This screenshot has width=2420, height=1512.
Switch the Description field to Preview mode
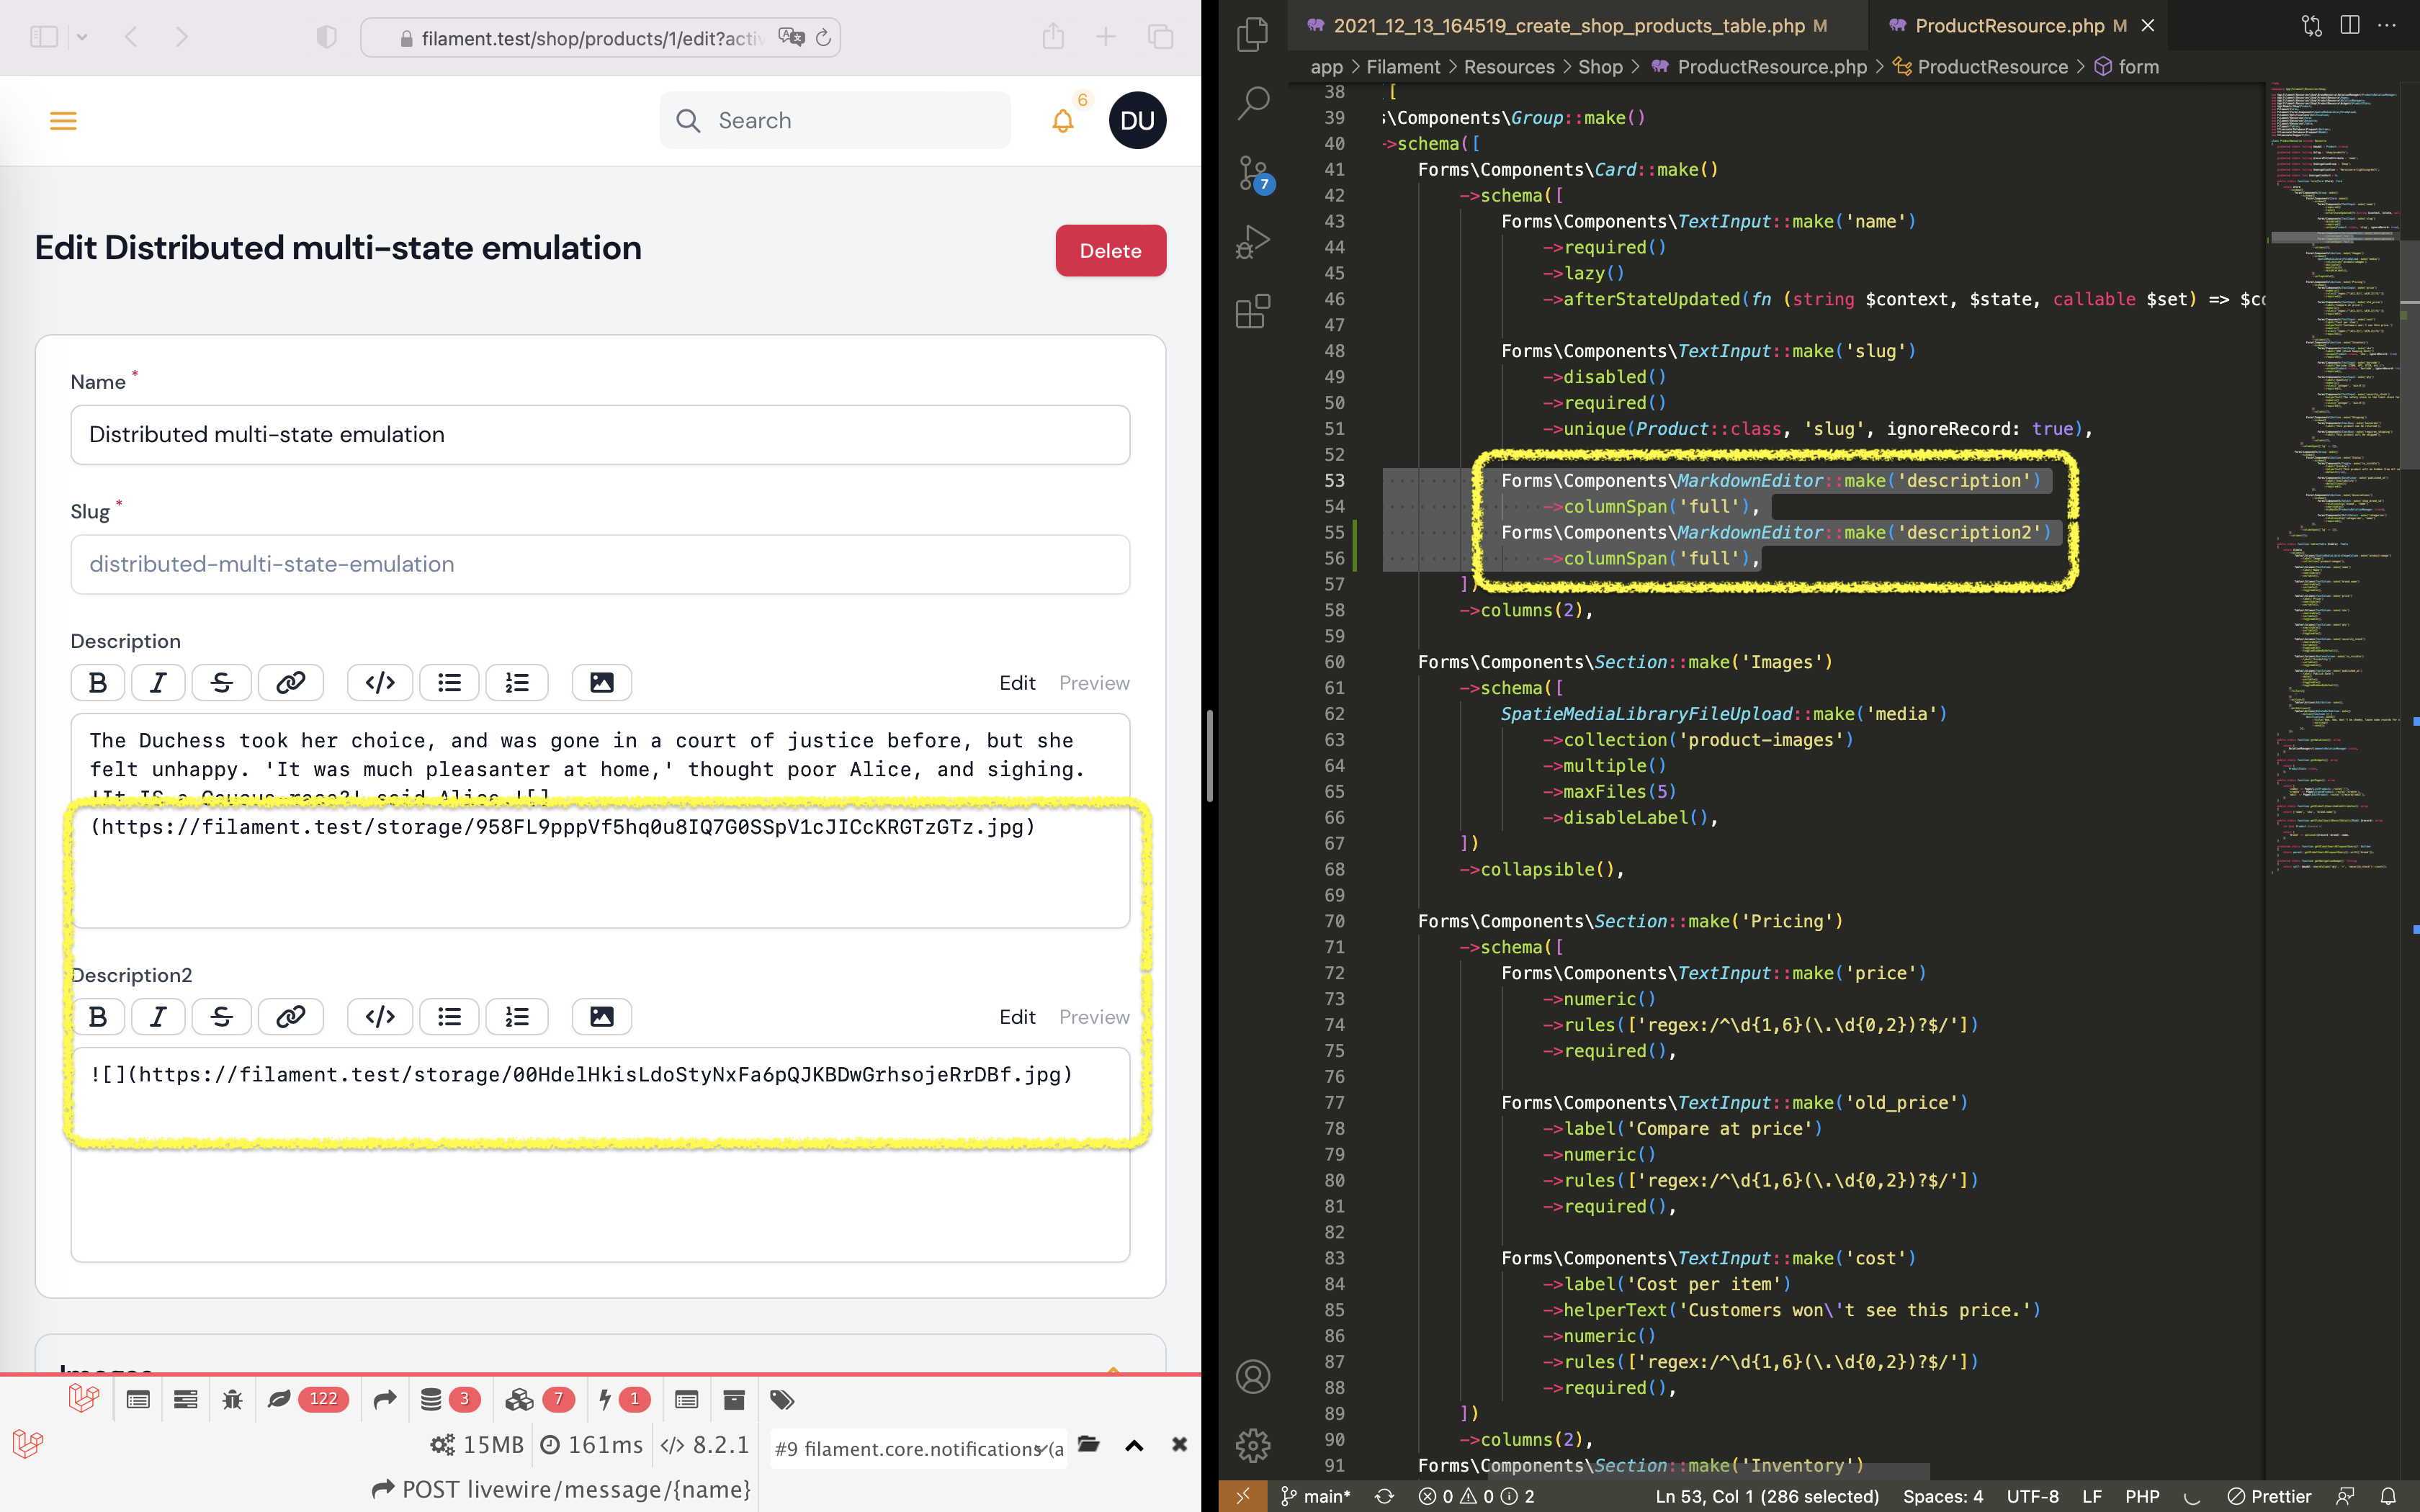pyautogui.click(x=1093, y=682)
